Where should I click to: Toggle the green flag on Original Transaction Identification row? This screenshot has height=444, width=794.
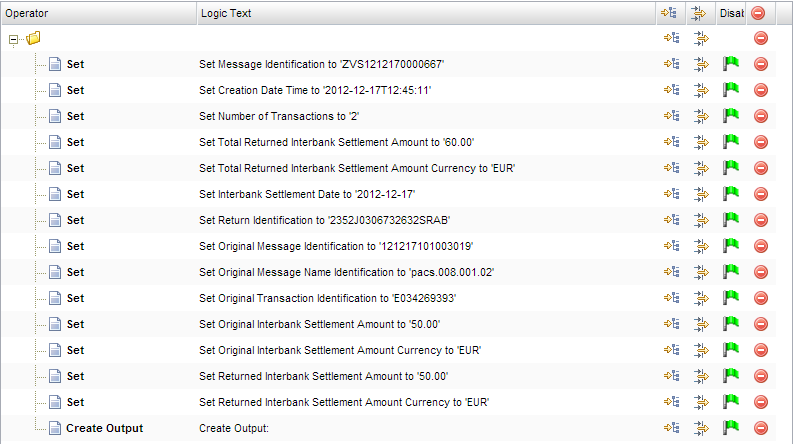pos(730,298)
